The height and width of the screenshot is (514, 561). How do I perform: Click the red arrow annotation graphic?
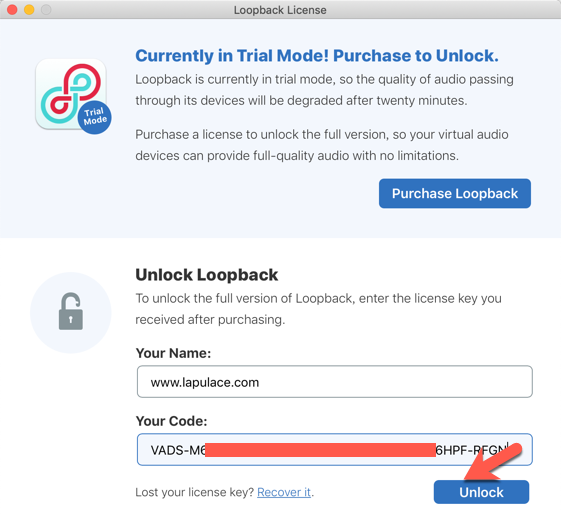(x=494, y=462)
